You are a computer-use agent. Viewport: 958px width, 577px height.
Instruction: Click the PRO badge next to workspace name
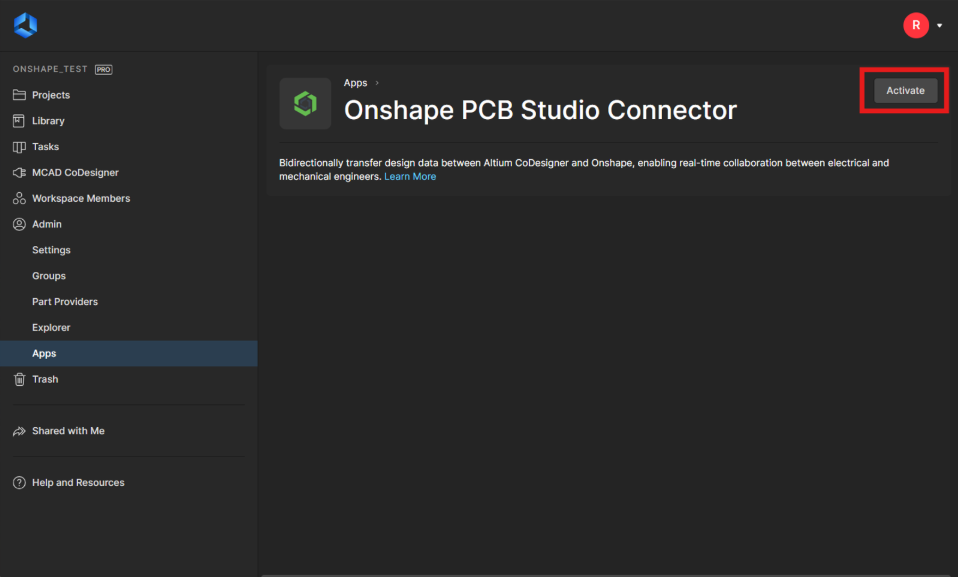coord(103,70)
